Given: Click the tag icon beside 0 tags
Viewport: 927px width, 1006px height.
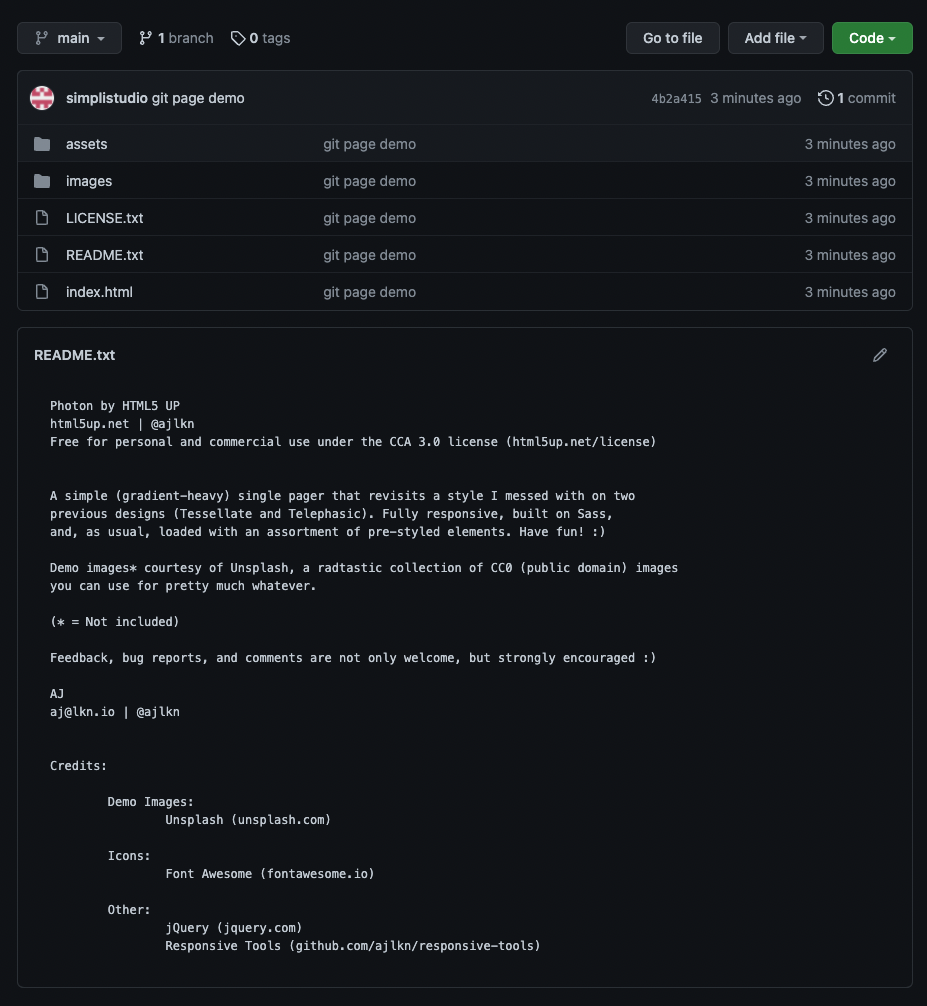Looking at the screenshot, I should (x=238, y=38).
